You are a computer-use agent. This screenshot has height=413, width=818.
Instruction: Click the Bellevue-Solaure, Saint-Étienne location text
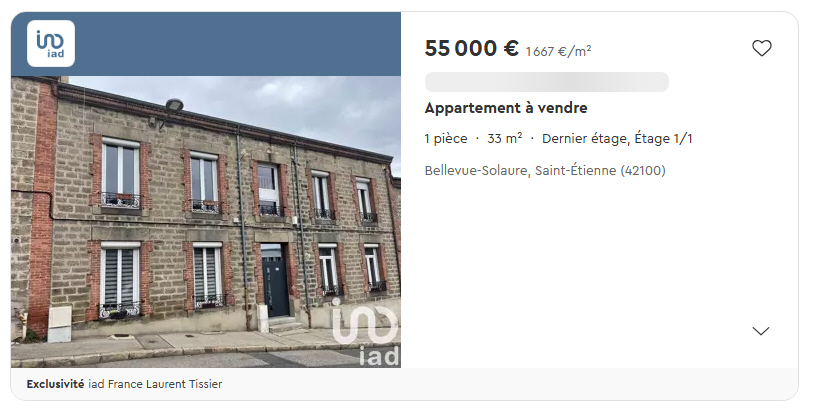[x=545, y=171]
